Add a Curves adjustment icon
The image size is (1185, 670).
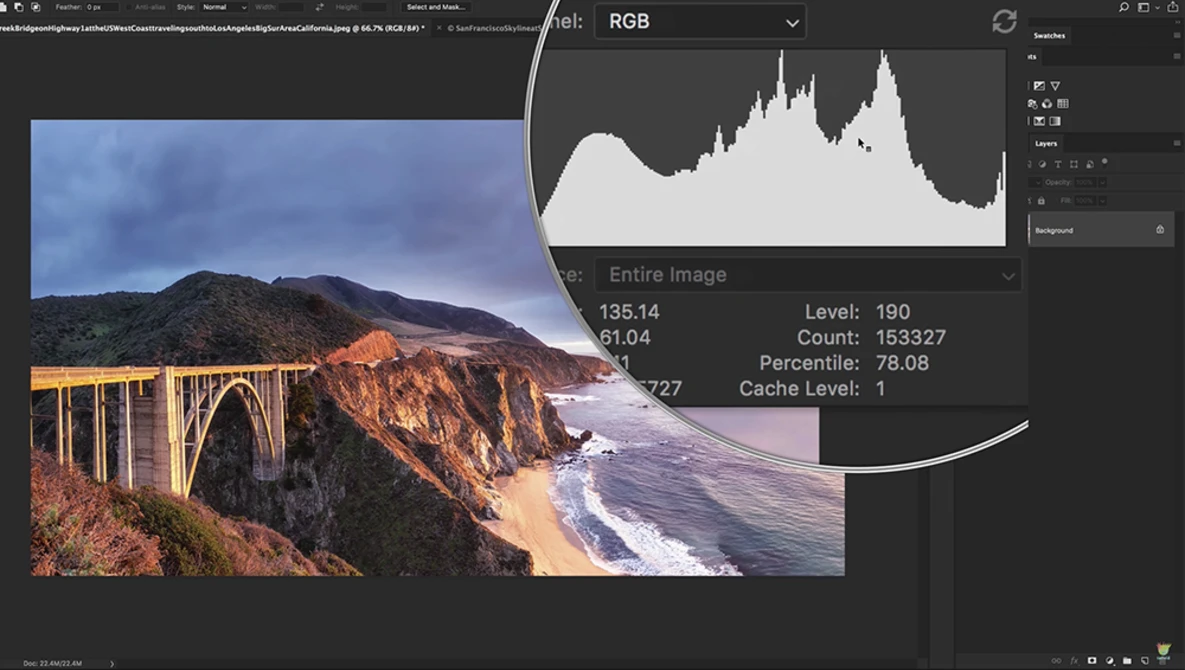pyautogui.click(x=1039, y=86)
